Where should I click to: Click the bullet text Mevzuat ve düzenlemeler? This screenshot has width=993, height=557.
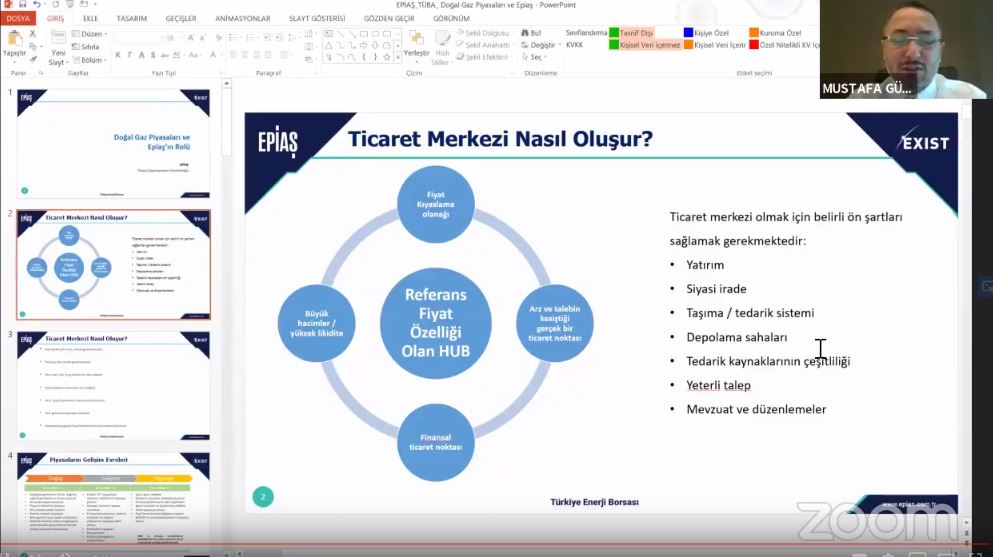click(x=756, y=409)
